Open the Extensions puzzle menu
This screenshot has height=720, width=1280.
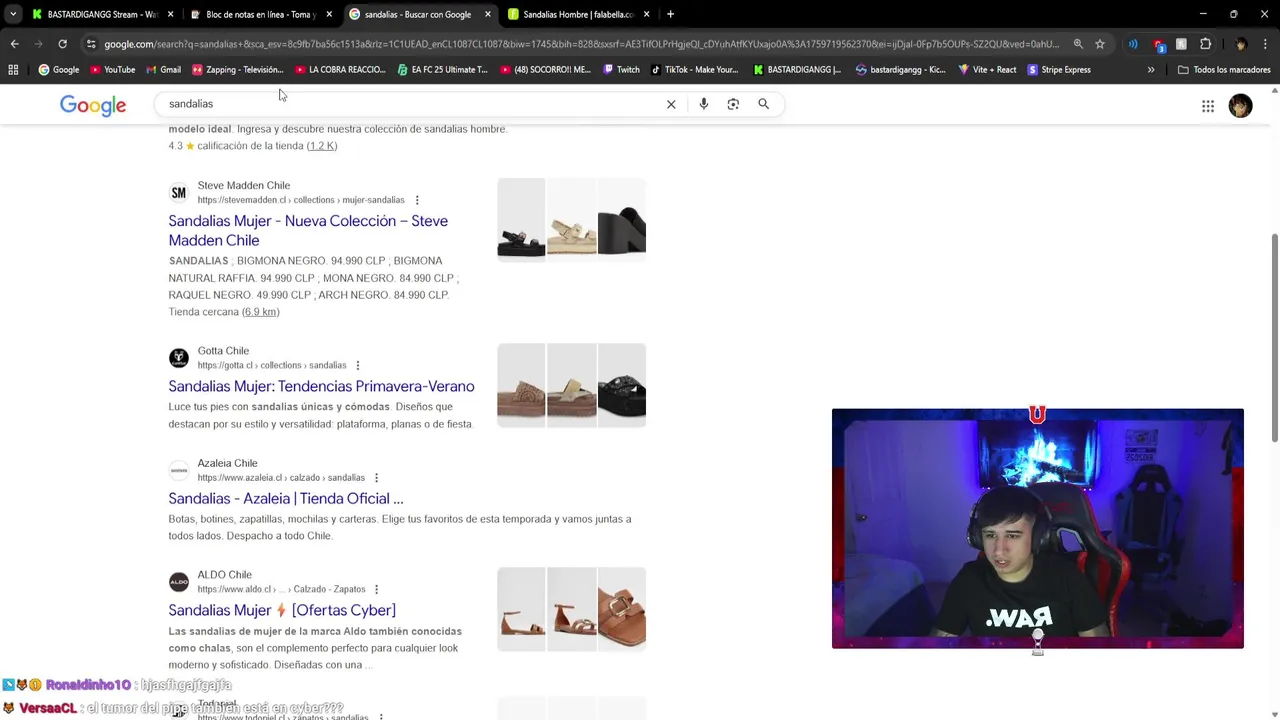(1205, 44)
